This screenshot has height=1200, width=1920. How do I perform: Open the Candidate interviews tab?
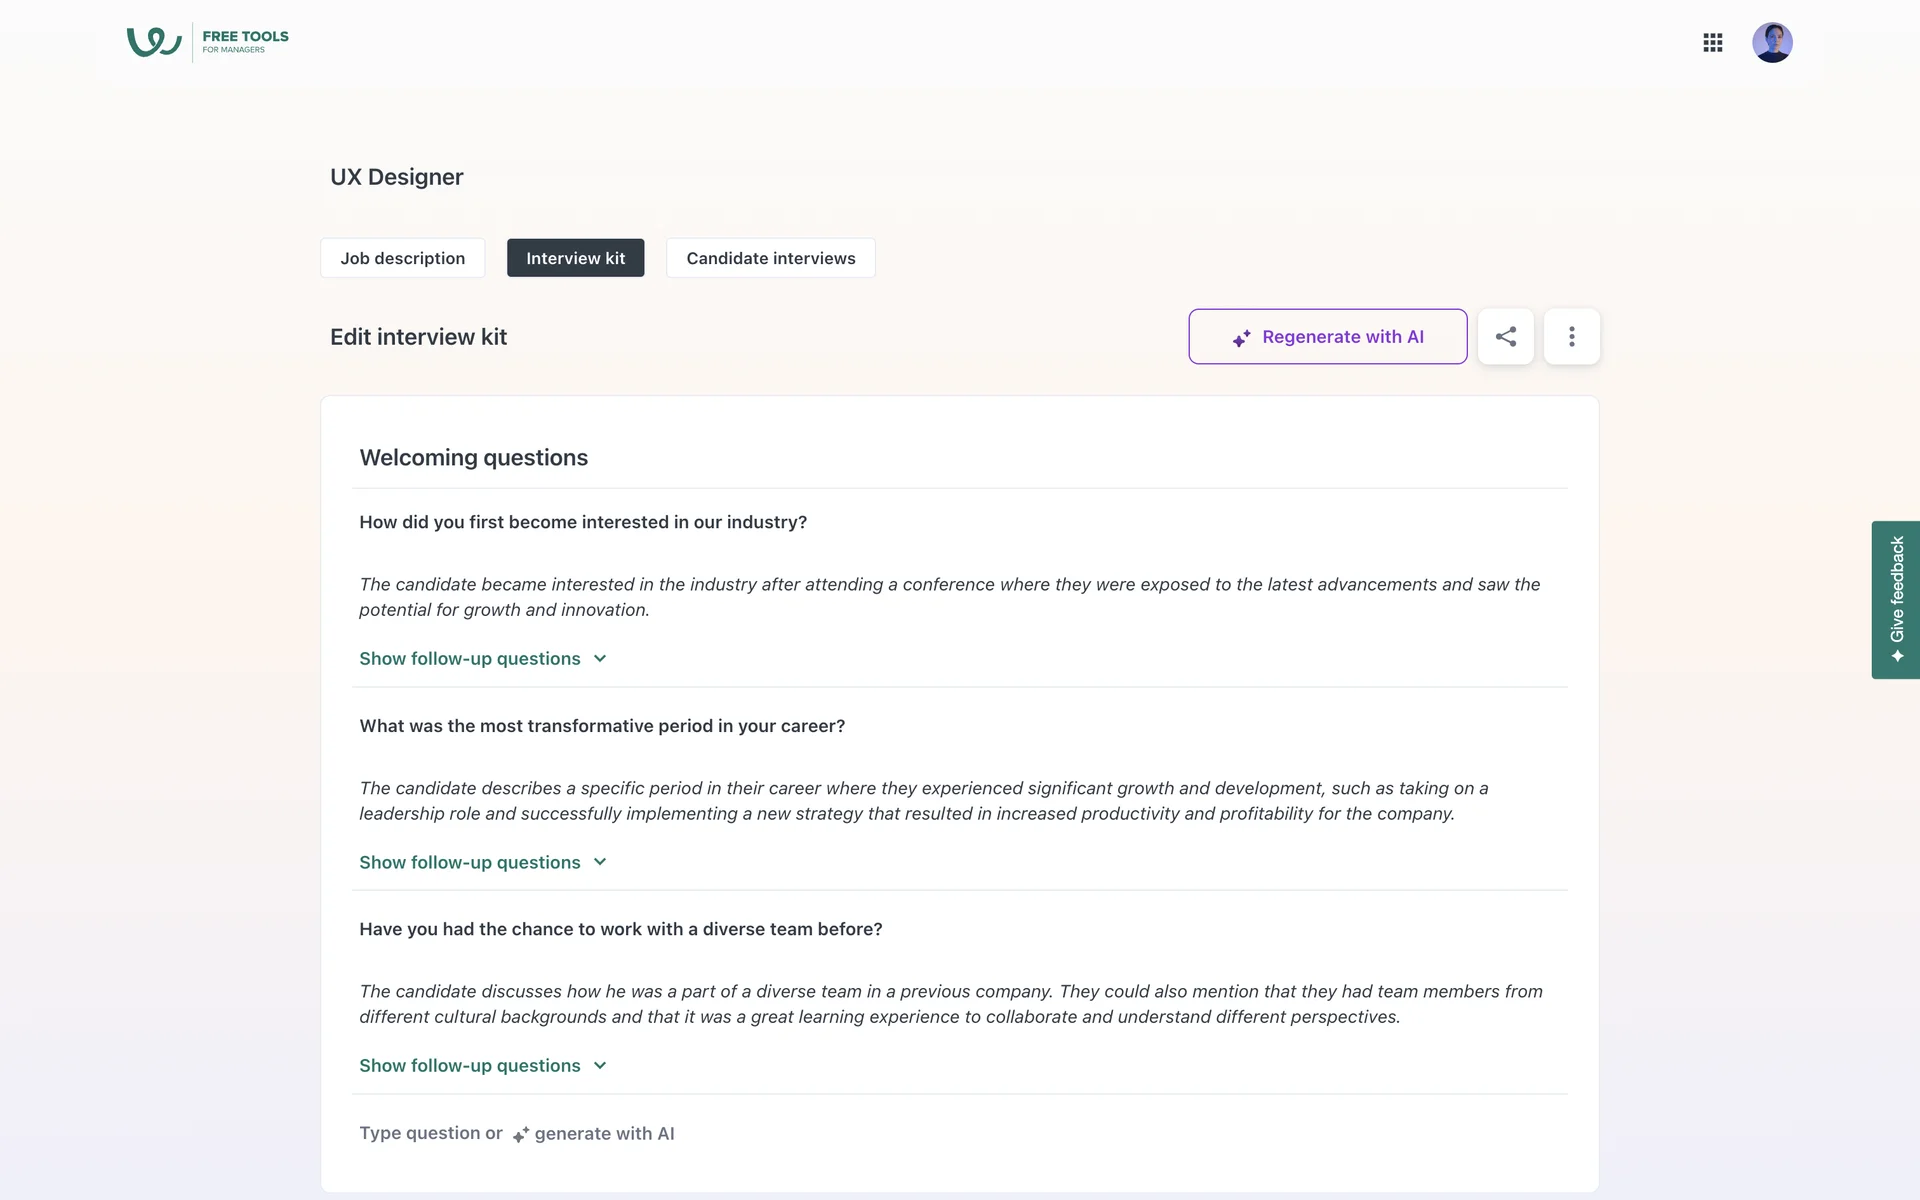[x=770, y=258]
